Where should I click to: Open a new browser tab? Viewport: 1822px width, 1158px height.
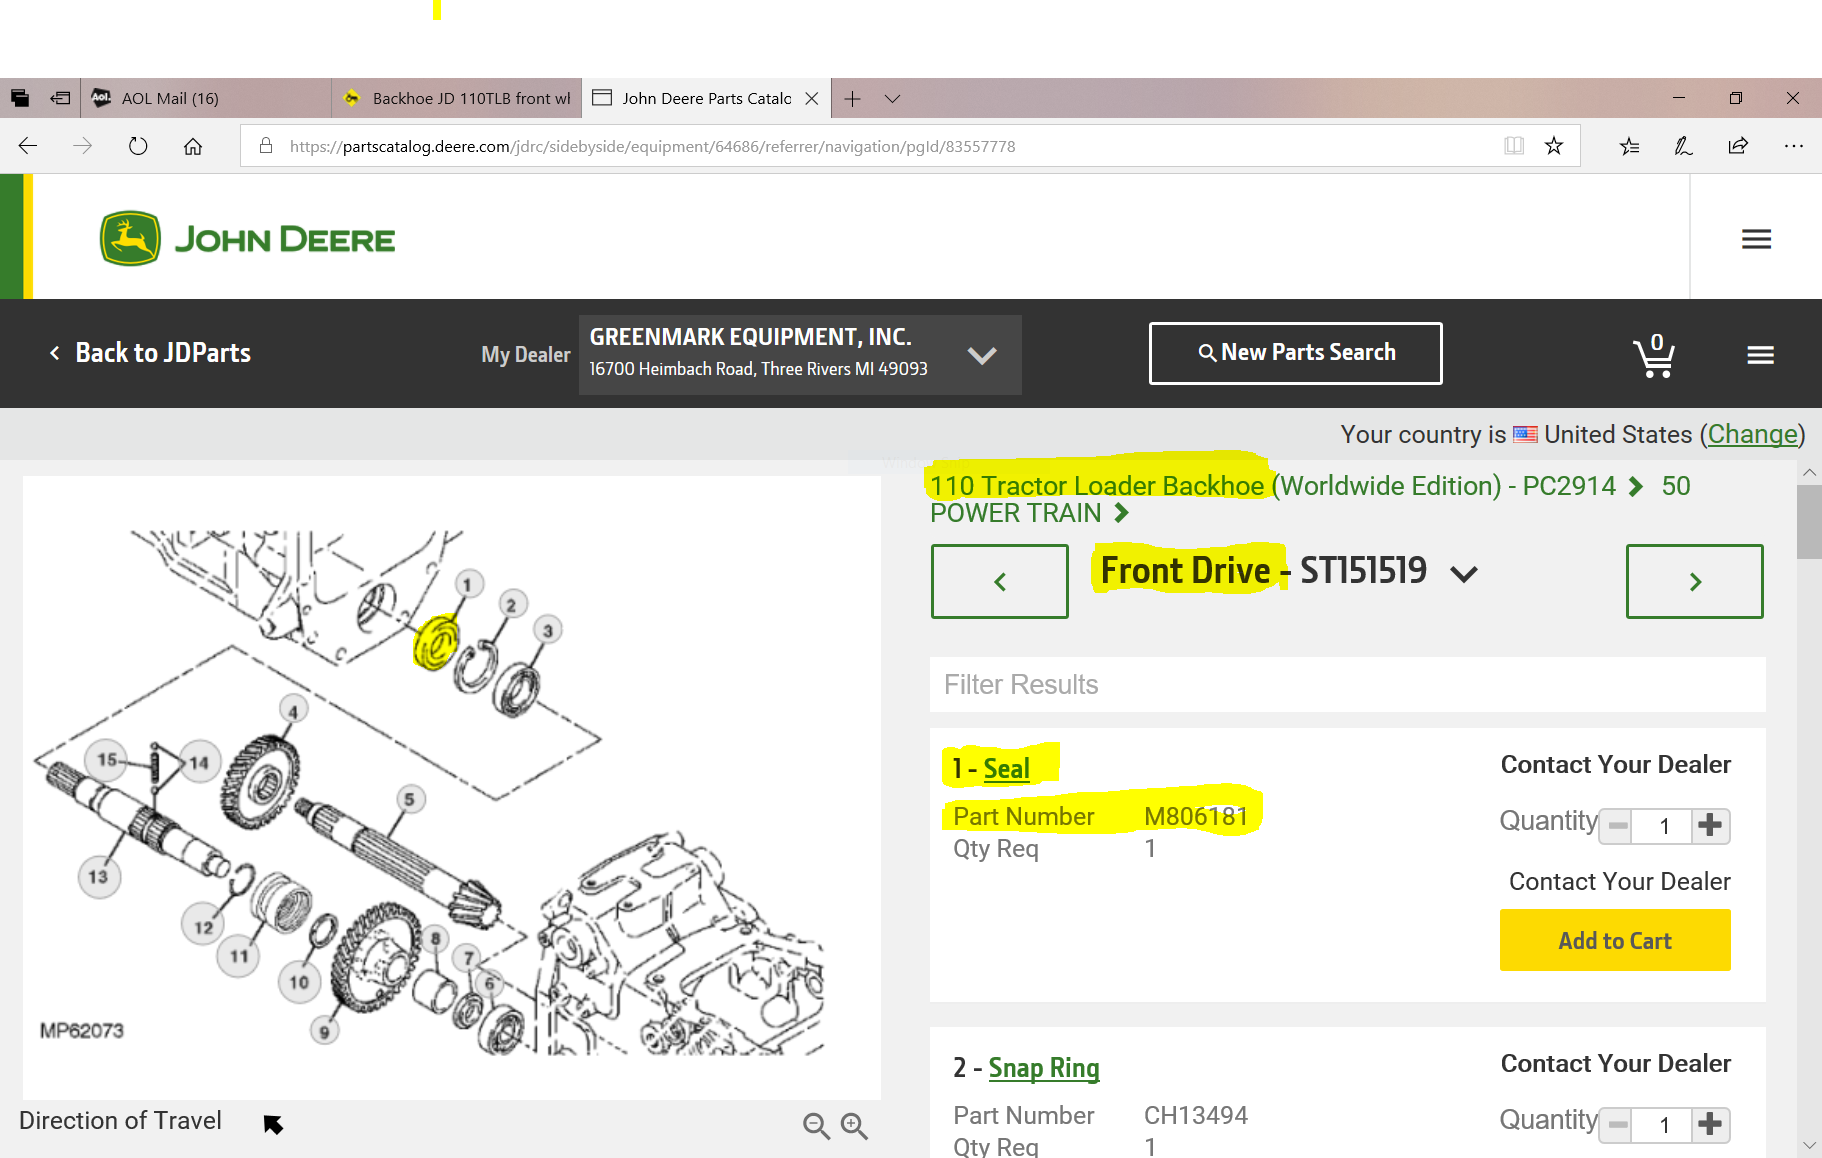[x=852, y=98]
